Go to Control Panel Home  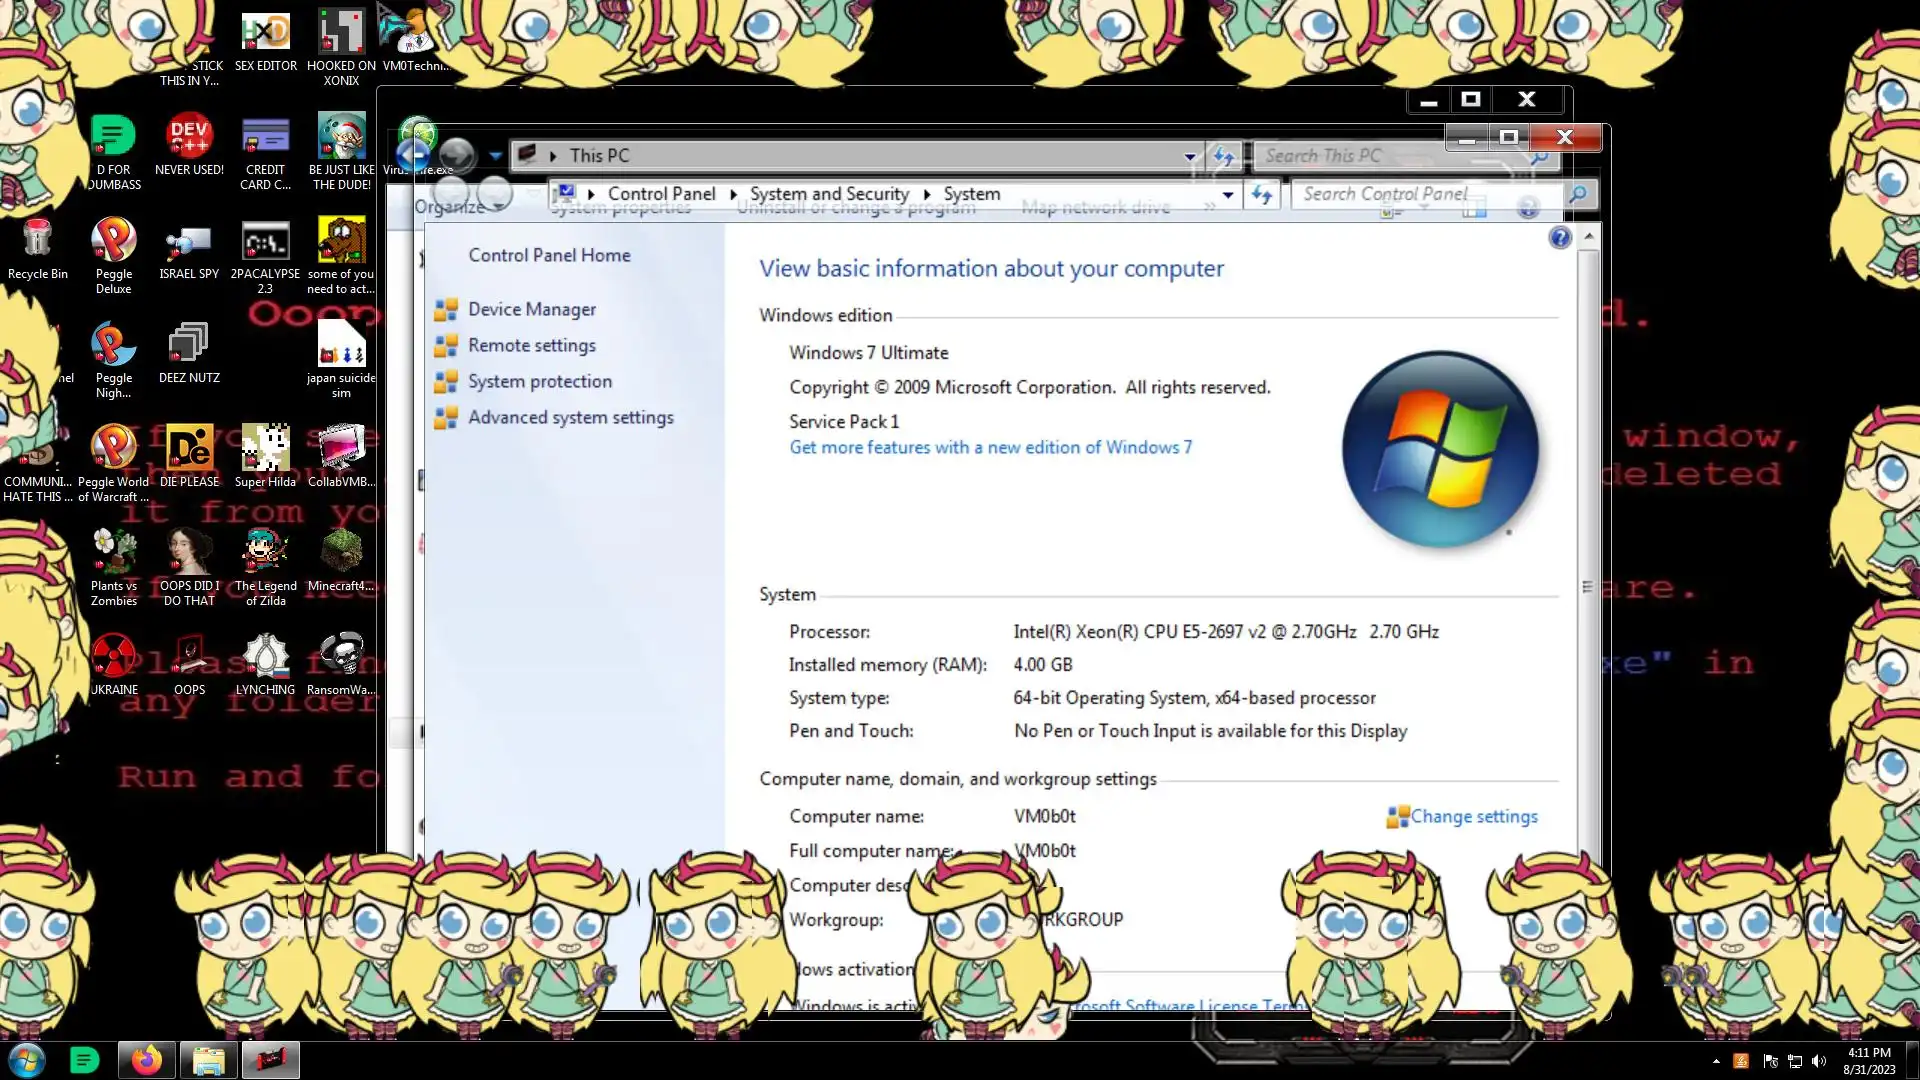tap(549, 256)
